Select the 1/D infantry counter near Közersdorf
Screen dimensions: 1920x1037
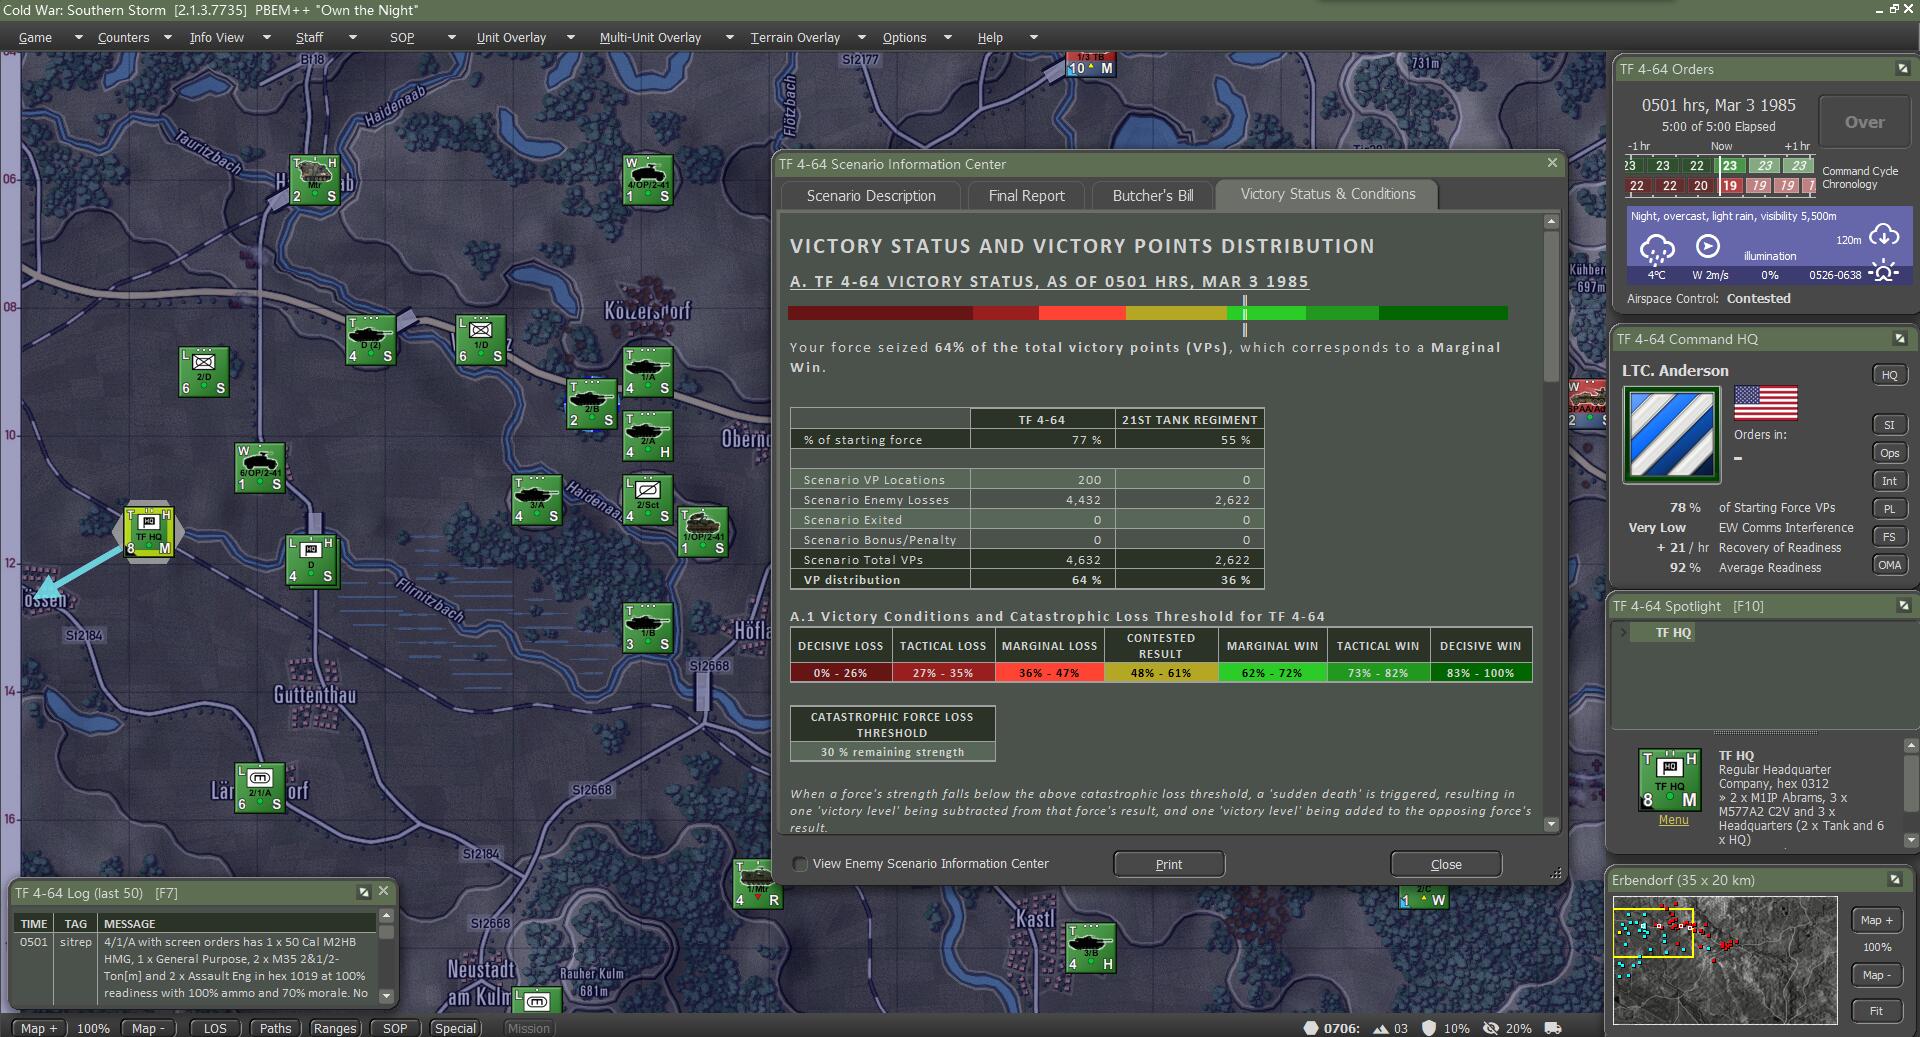(481, 340)
